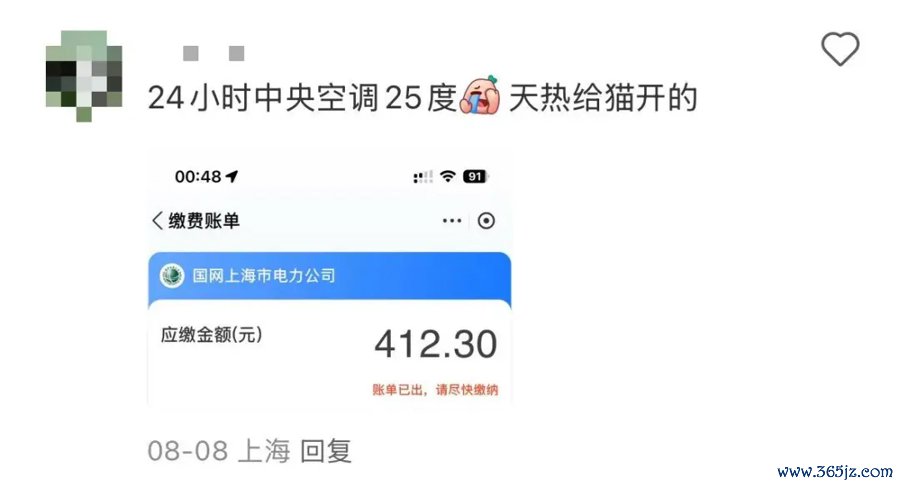Click the 国网上海市电力公司 logo icon

[172, 276]
